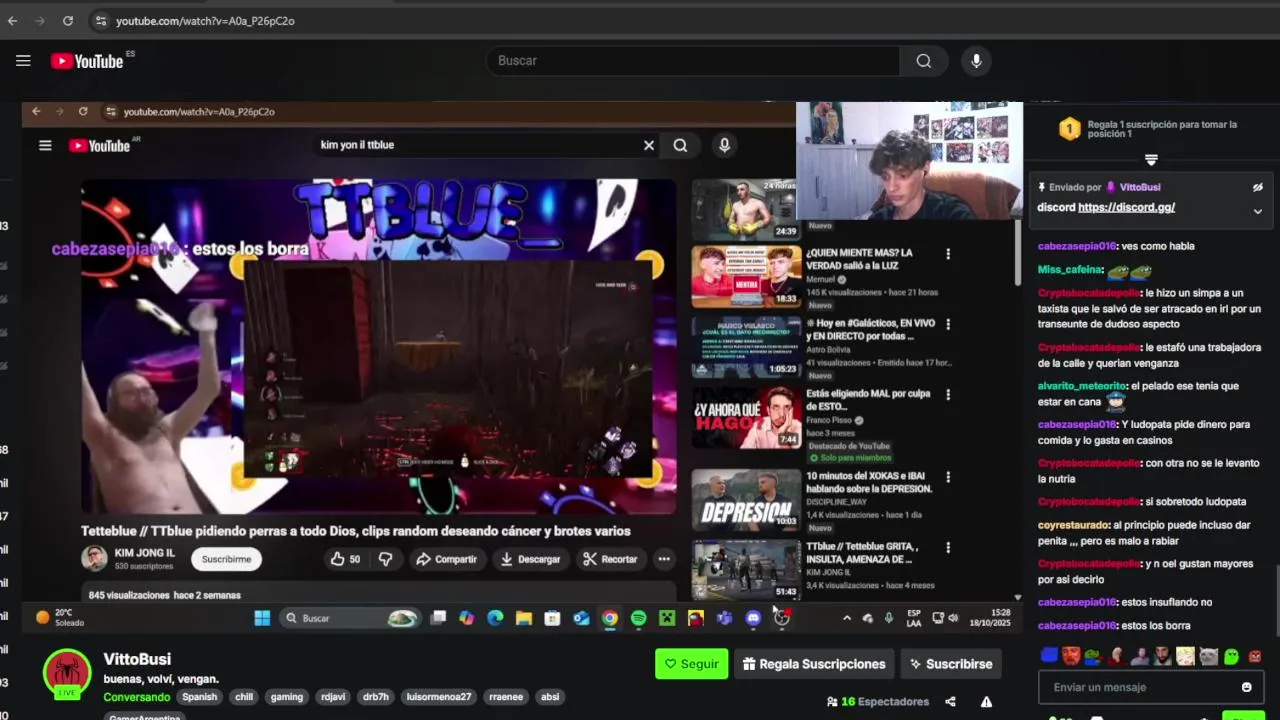Expand the gift leaderboard arrow
This screenshot has height=720, width=1280.
click(1151, 160)
